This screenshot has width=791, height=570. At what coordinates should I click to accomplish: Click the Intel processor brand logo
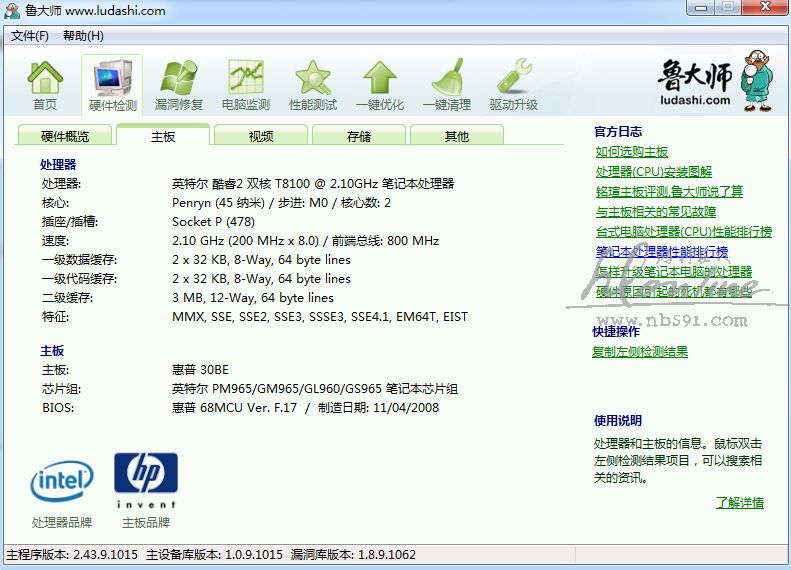click(62, 482)
